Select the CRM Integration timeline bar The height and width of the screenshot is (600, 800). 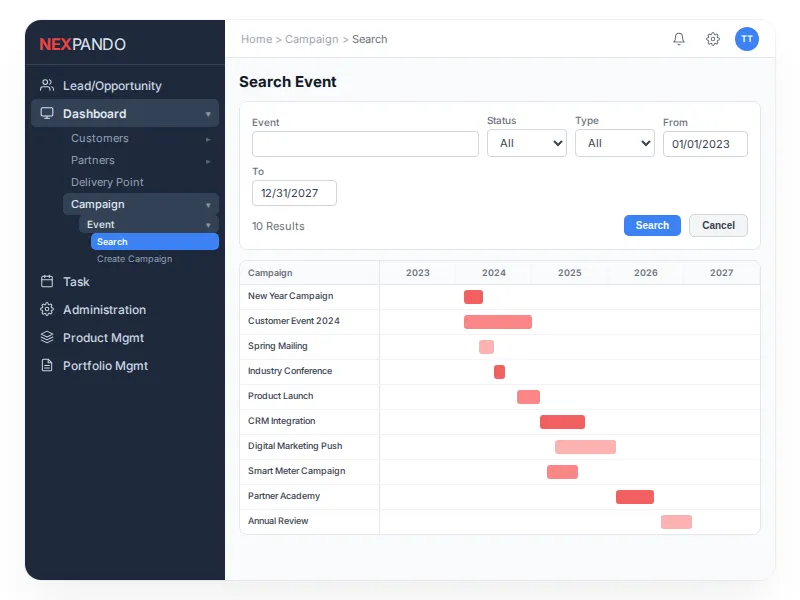562,422
